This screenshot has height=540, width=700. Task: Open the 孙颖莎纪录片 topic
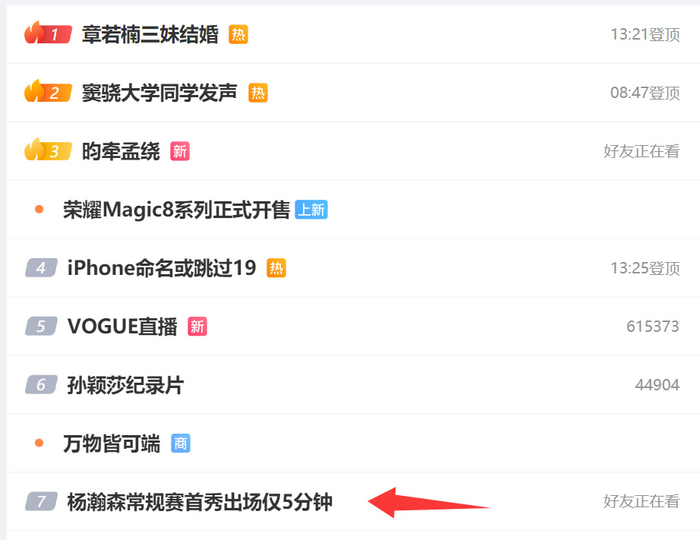coord(125,385)
